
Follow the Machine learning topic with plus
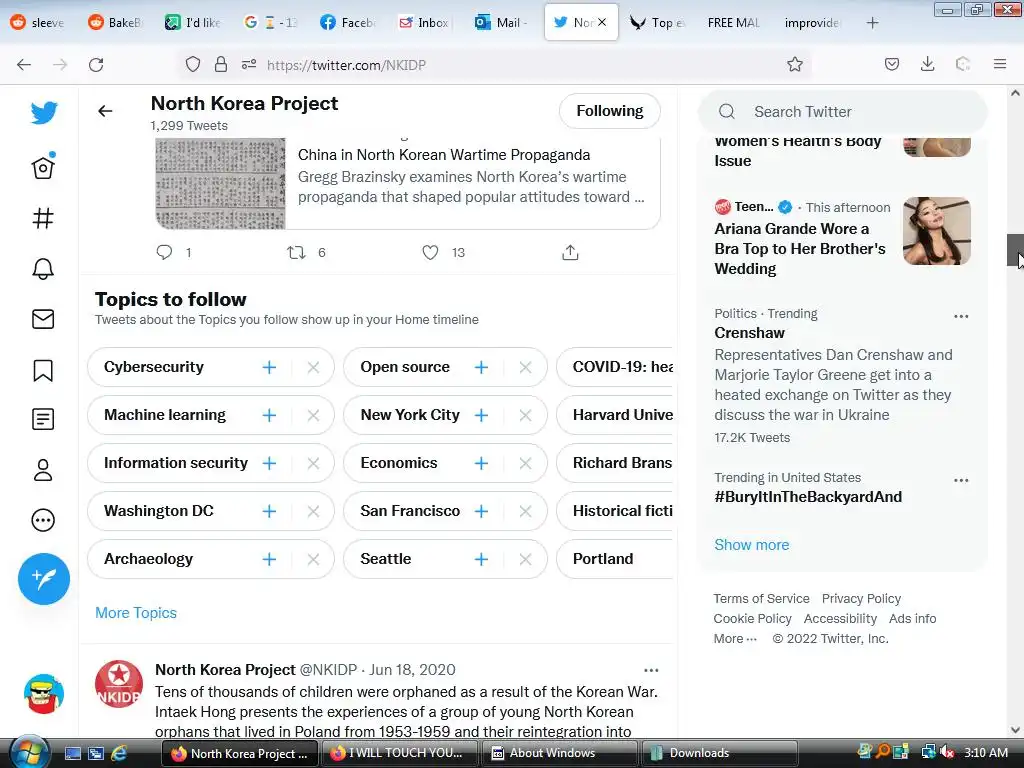pyautogui.click(x=269, y=415)
